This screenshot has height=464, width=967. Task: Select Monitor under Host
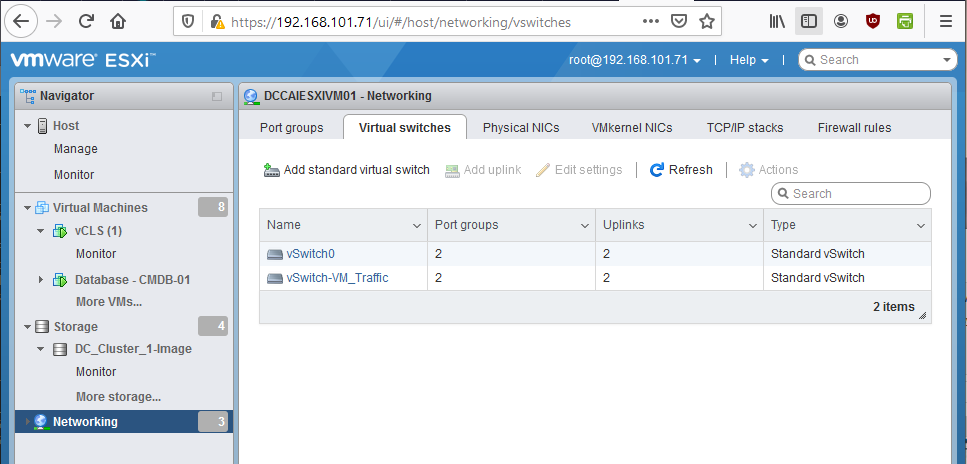coord(74,175)
